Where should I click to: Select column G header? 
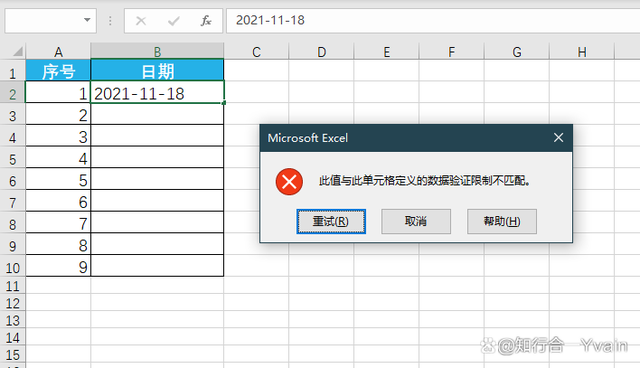tap(517, 52)
